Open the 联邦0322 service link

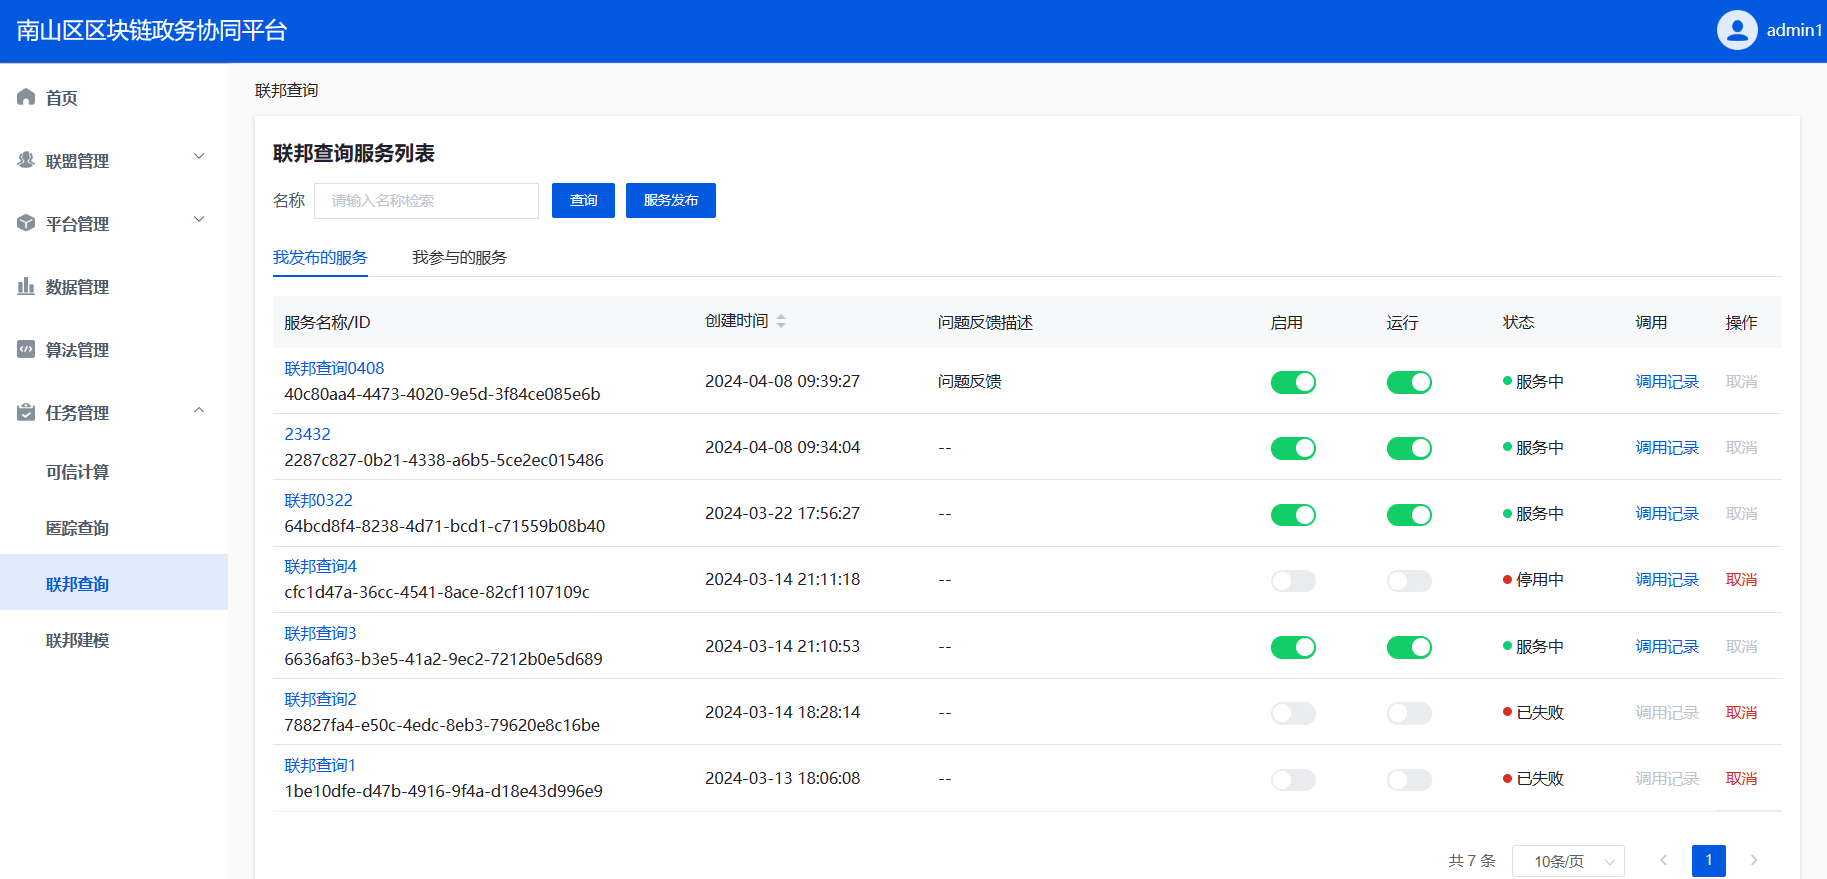pyautogui.click(x=318, y=500)
